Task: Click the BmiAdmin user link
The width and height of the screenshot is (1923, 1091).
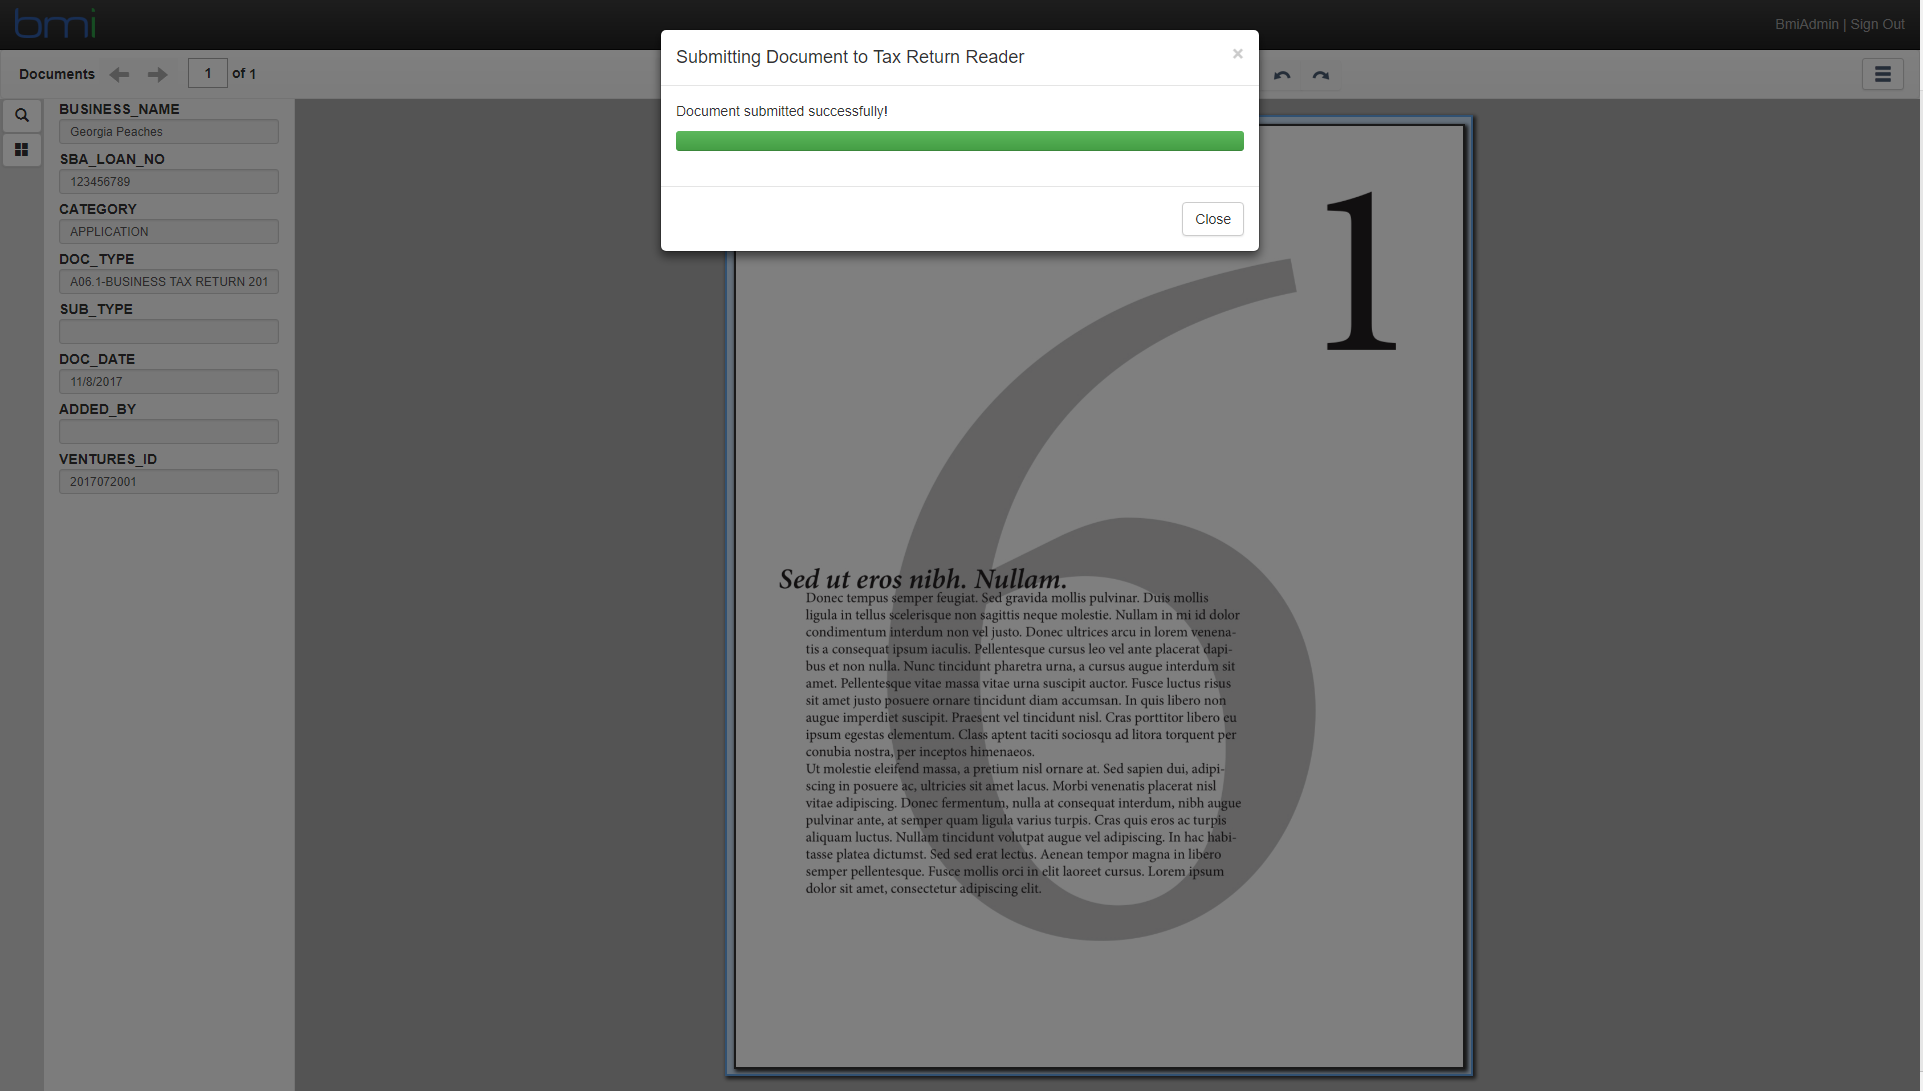Action: pos(1806,24)
